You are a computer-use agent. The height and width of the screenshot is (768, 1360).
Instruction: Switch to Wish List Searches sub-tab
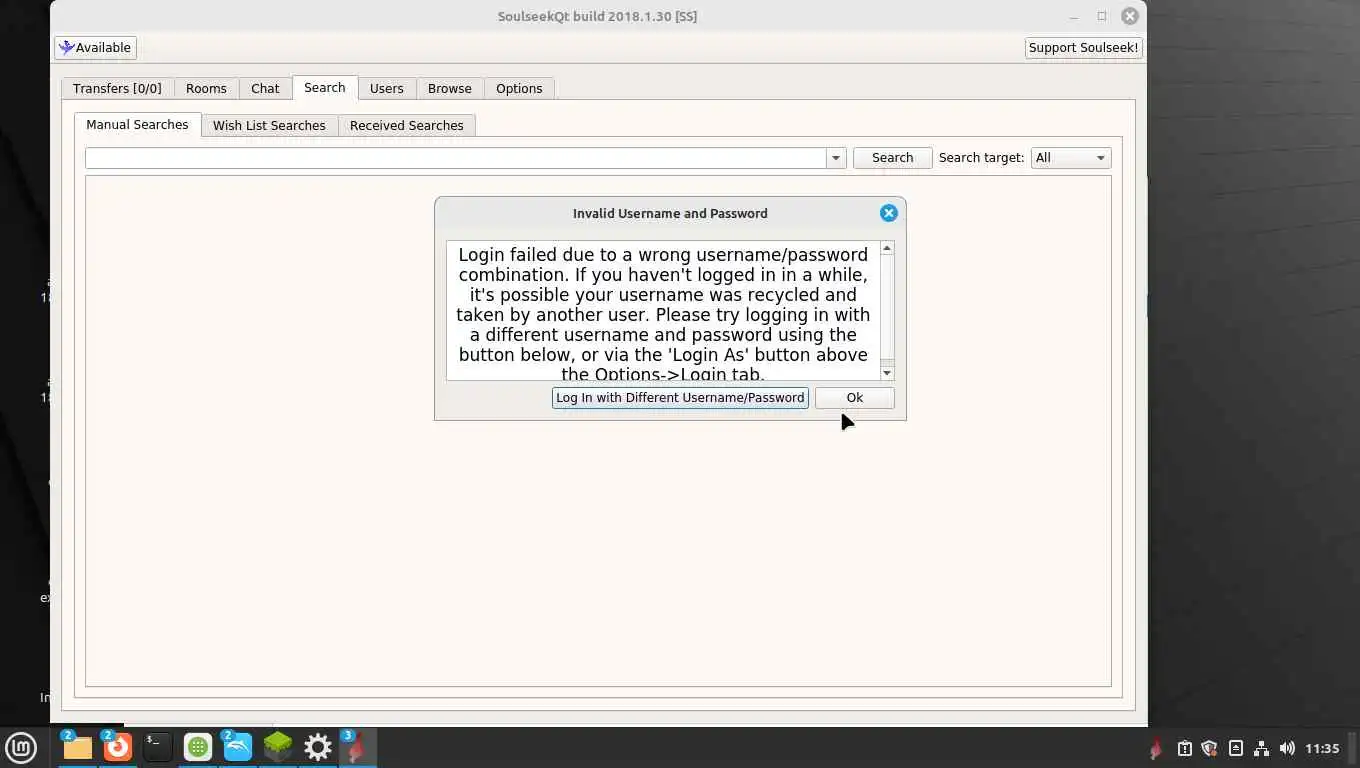click(269, 125)
